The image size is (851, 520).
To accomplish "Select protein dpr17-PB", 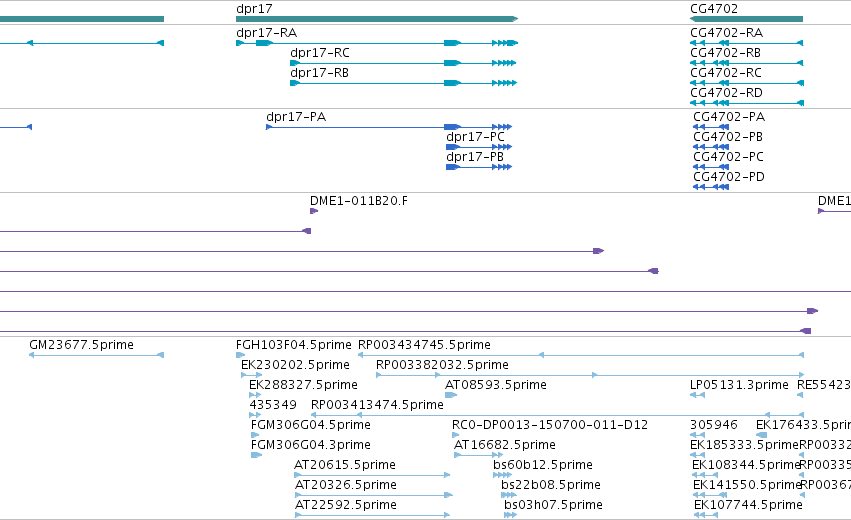I will pos(475,157).
